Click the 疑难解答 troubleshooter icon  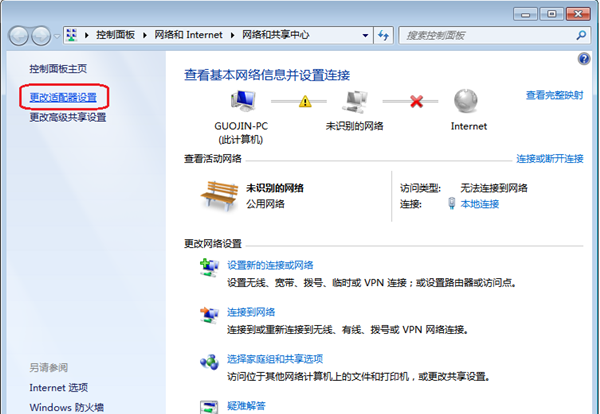tap(209, 407)
